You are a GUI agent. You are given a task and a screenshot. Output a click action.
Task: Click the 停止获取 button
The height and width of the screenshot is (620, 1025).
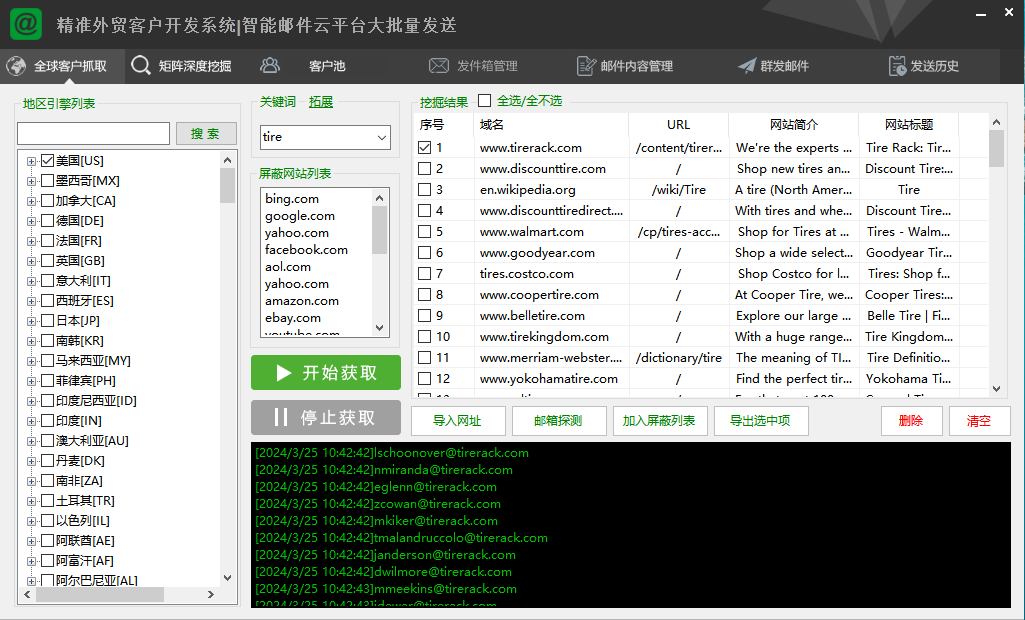click(326, 417)
